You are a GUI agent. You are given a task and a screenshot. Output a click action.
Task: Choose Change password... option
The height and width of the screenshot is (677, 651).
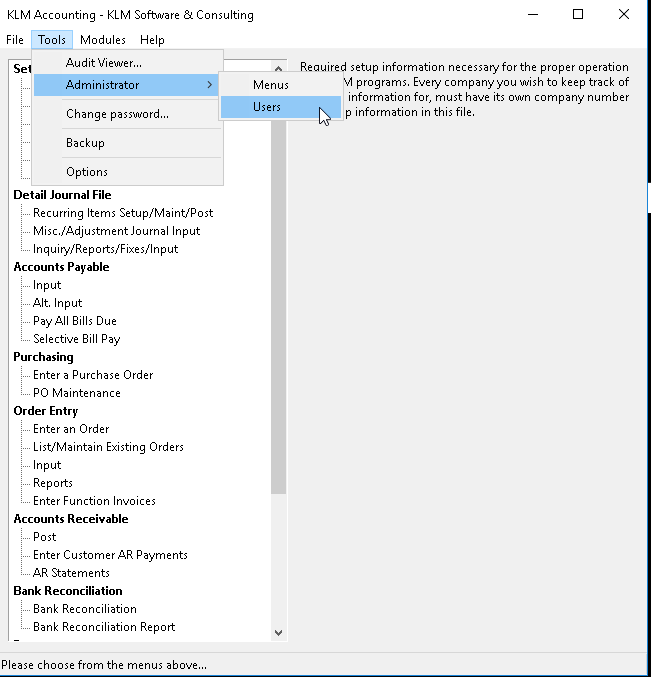click(x=127, y=114)
